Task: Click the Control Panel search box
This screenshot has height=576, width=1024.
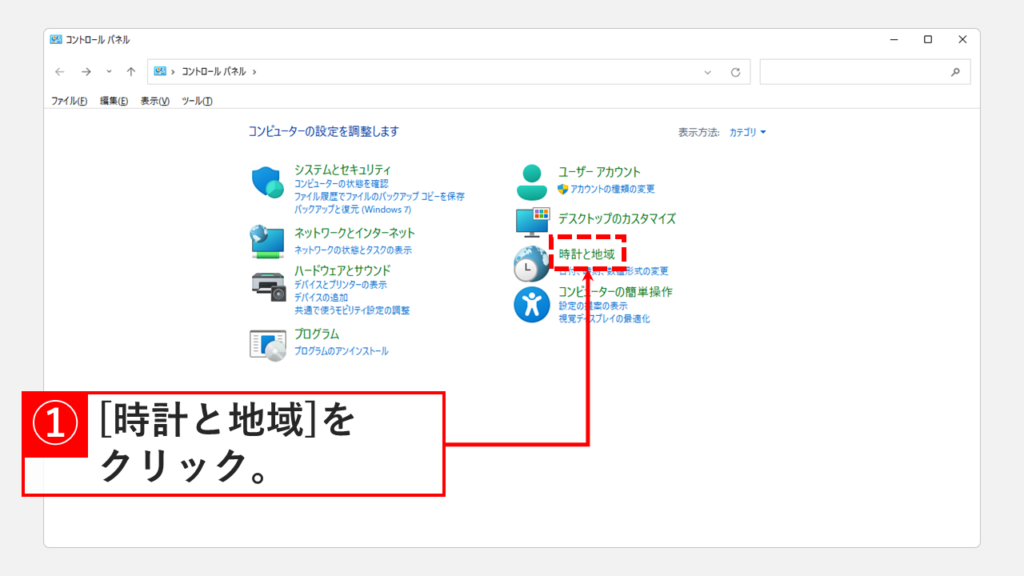Action: [855, 72]
